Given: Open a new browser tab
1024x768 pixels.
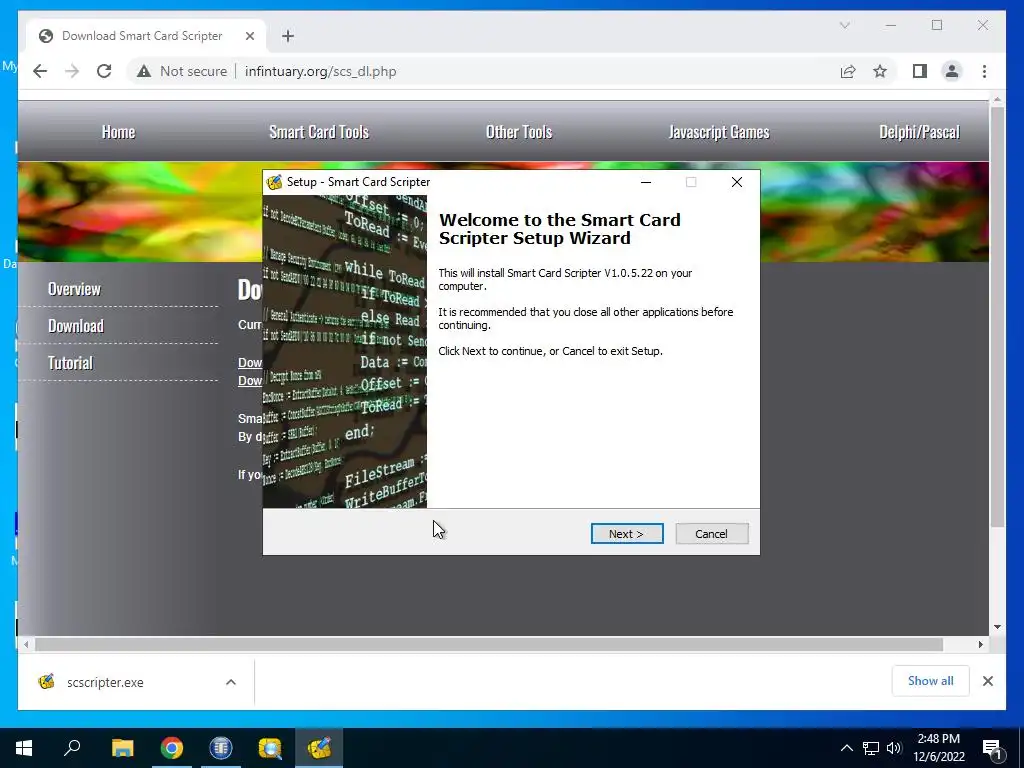Looking at the screenshot, I should (x=288, y=37).
